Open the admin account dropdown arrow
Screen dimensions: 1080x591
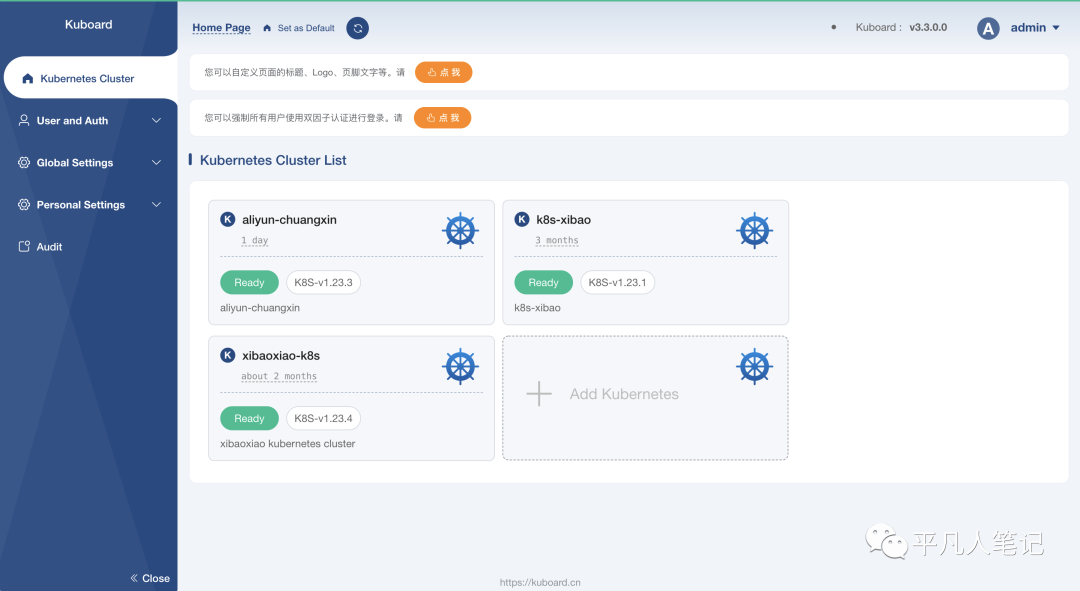pyautogui.click(x=1056, y=28)
